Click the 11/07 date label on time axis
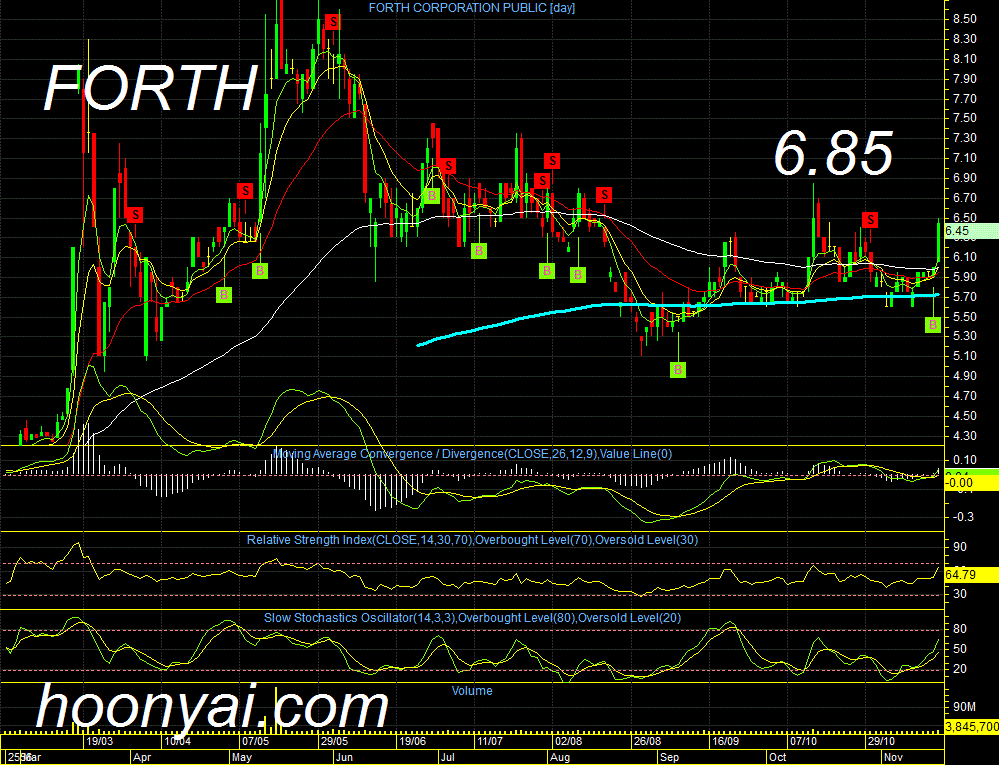The image size is (999, 765). [x=490, y=741]
